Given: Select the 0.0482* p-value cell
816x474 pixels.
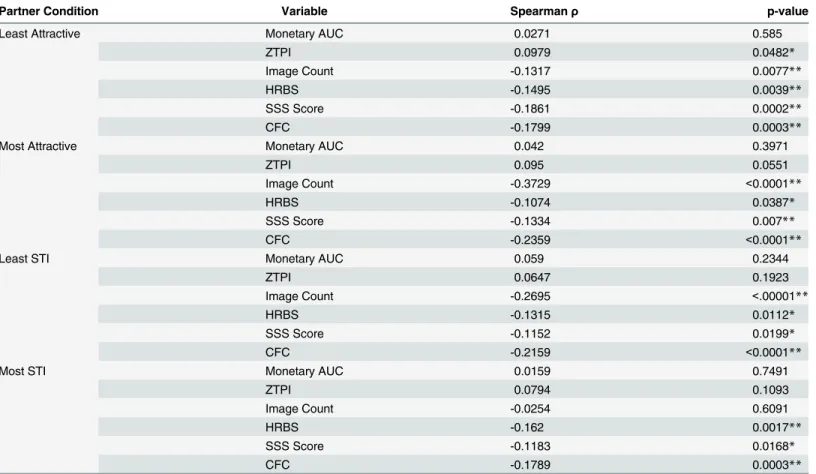Looking at the screenshot, I should (x=773, y=53).
